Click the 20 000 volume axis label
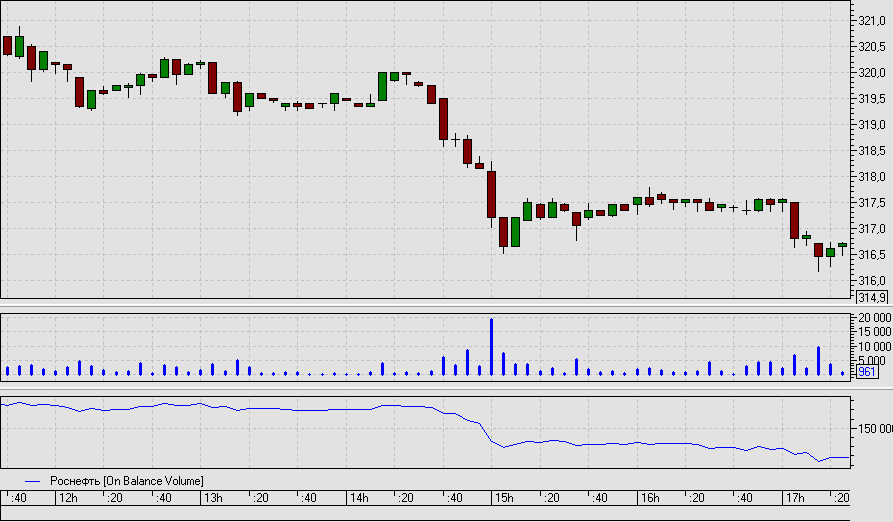893x522 pixels. click(x=875, y=318)
